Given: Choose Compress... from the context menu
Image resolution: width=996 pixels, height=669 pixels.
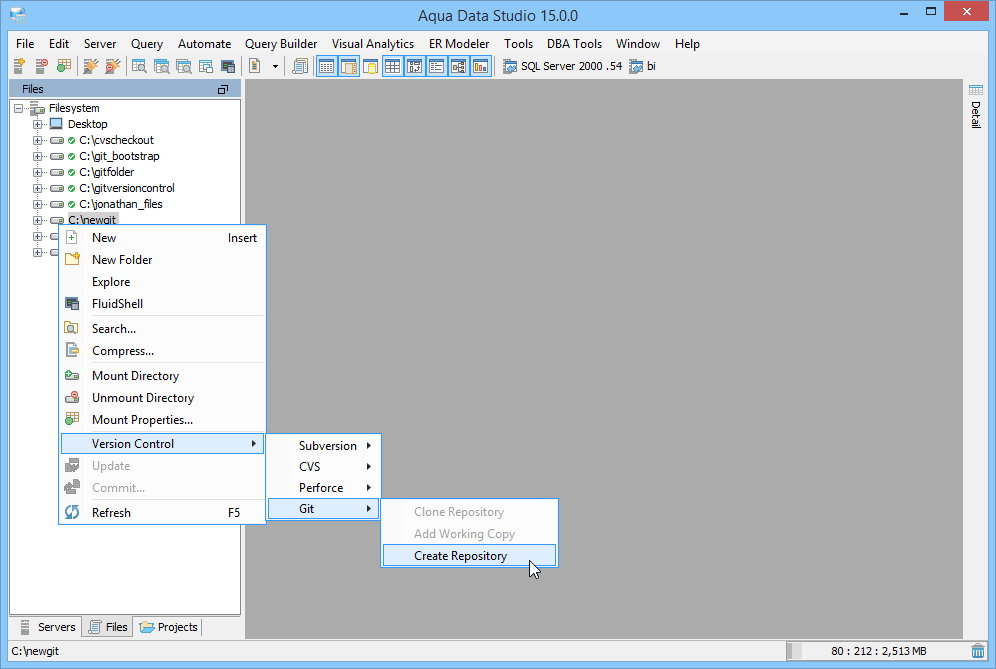Looking at the screenshot, I should 162,351.
